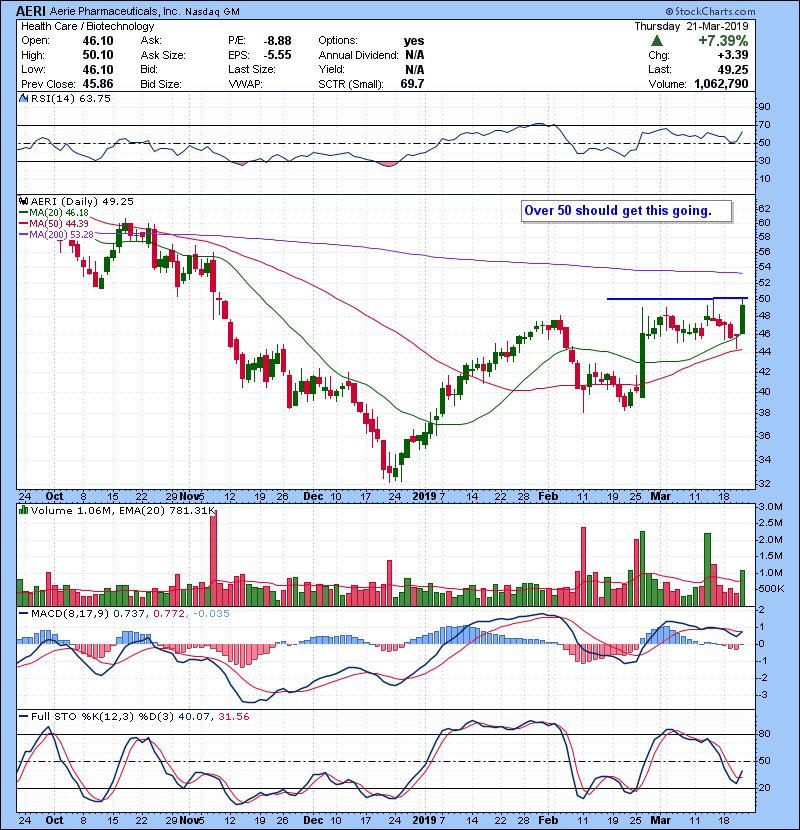Click the -3 level on MACD axis
Viewport: 800px width, 830px height.
[x=762, y=694]
